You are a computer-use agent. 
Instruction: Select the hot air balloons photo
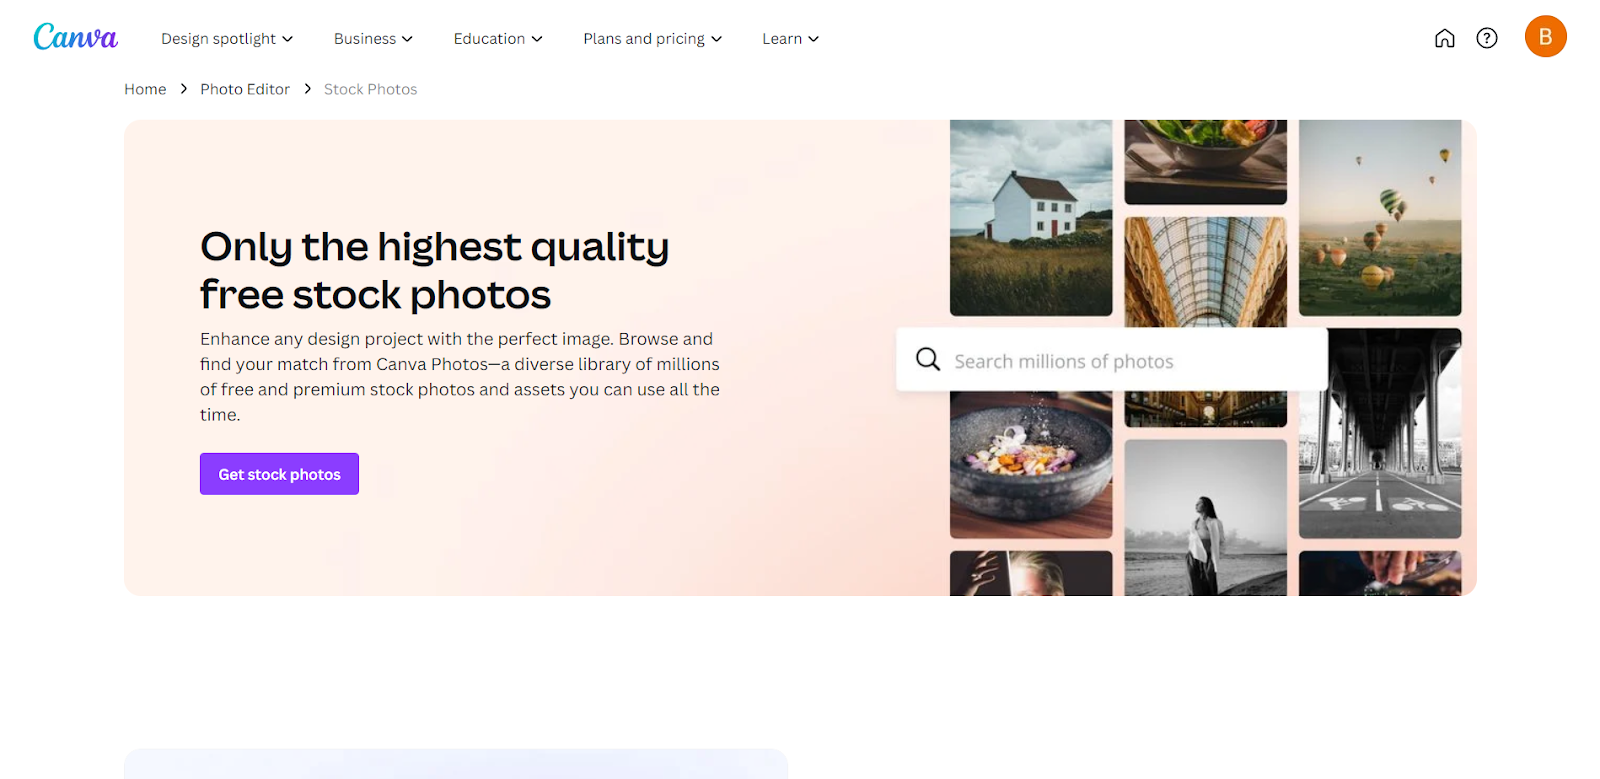point(1380,218)
